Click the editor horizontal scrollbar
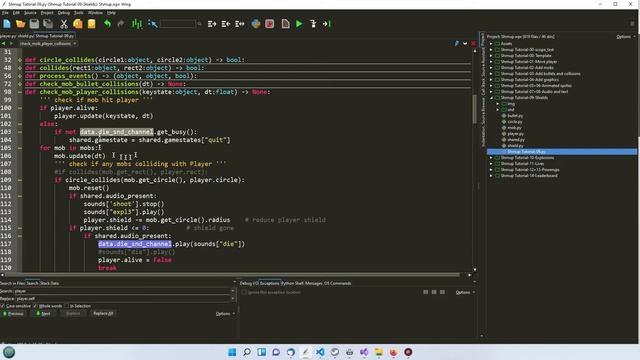This screenshot has height=360, width=640. tap(233, 275)
